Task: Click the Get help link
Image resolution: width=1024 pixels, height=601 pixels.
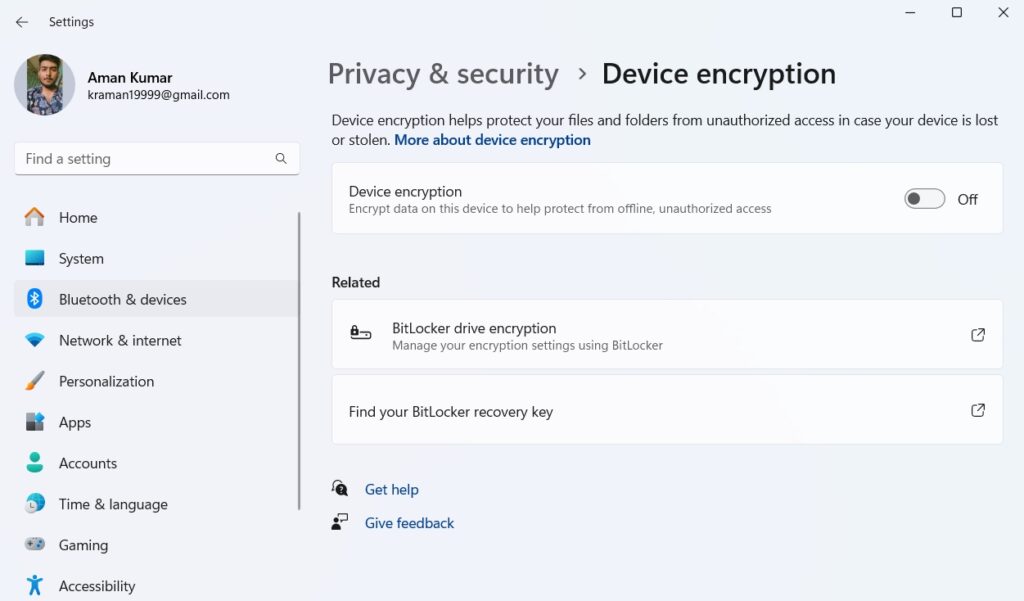Action: click(x=391, y=489)
